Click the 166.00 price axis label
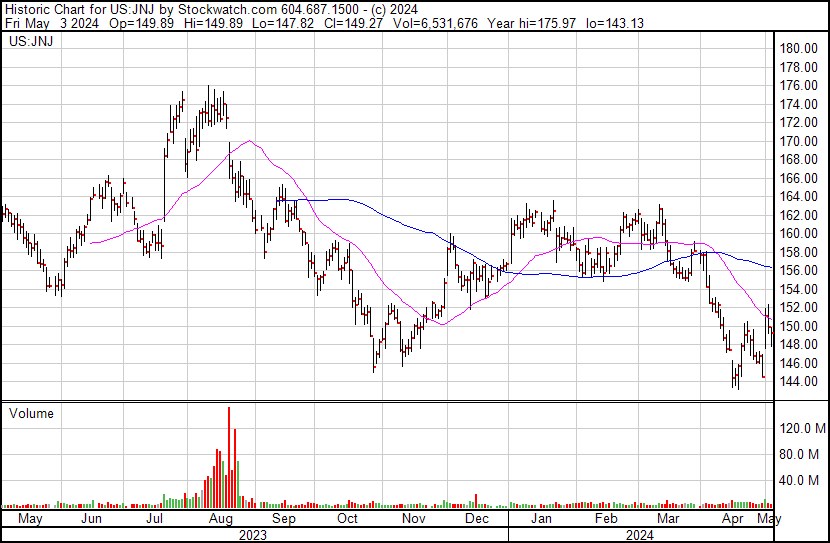Screen dimensions: 830x543 coord(799,178)
